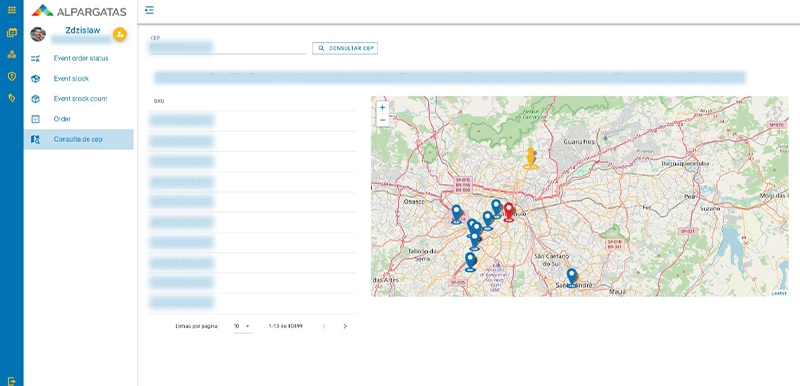Open the rows per page dropdown
The height and width of the screenshot is (386, 800).
point(242,326)
